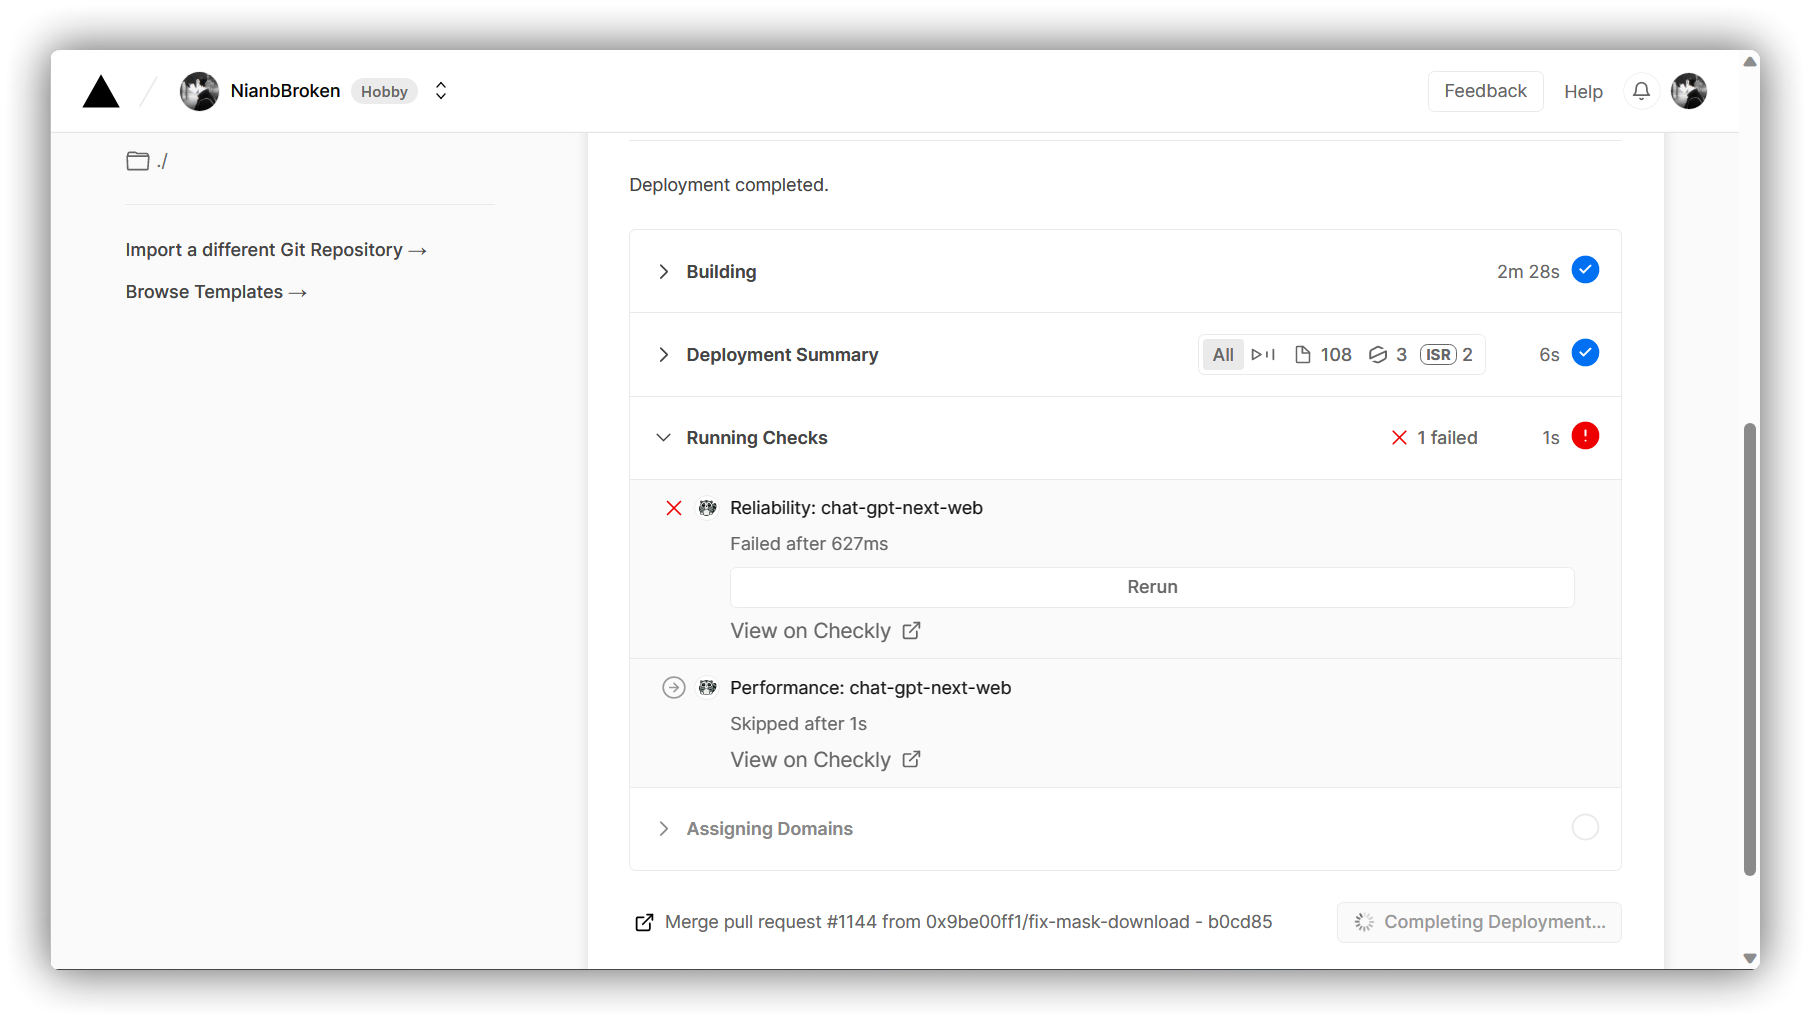Screen dimensions: 1810x1020
Task: Open the team switcher next to NianbBroken
Action: tap(440, 90)
